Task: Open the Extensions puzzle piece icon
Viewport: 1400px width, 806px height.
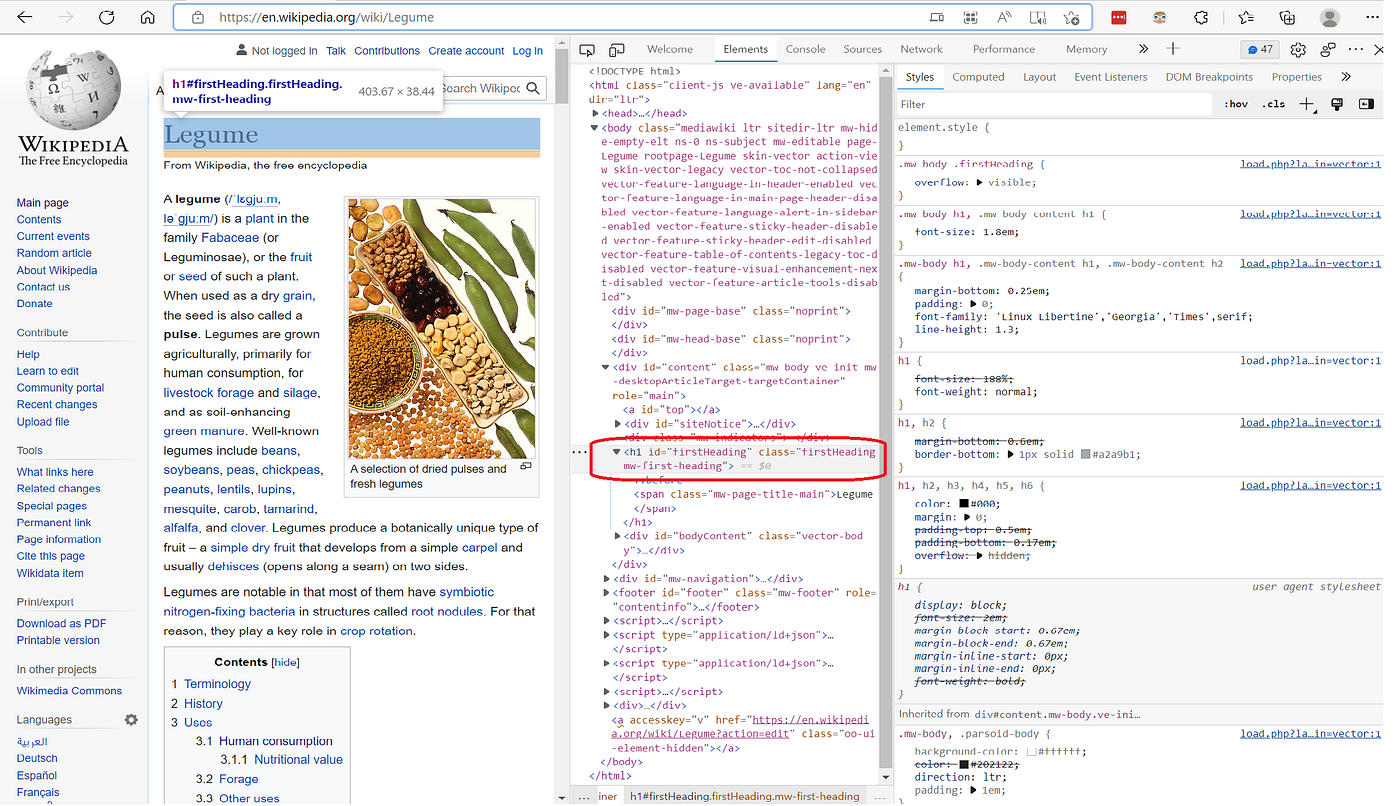Action: coord(1201,17)
